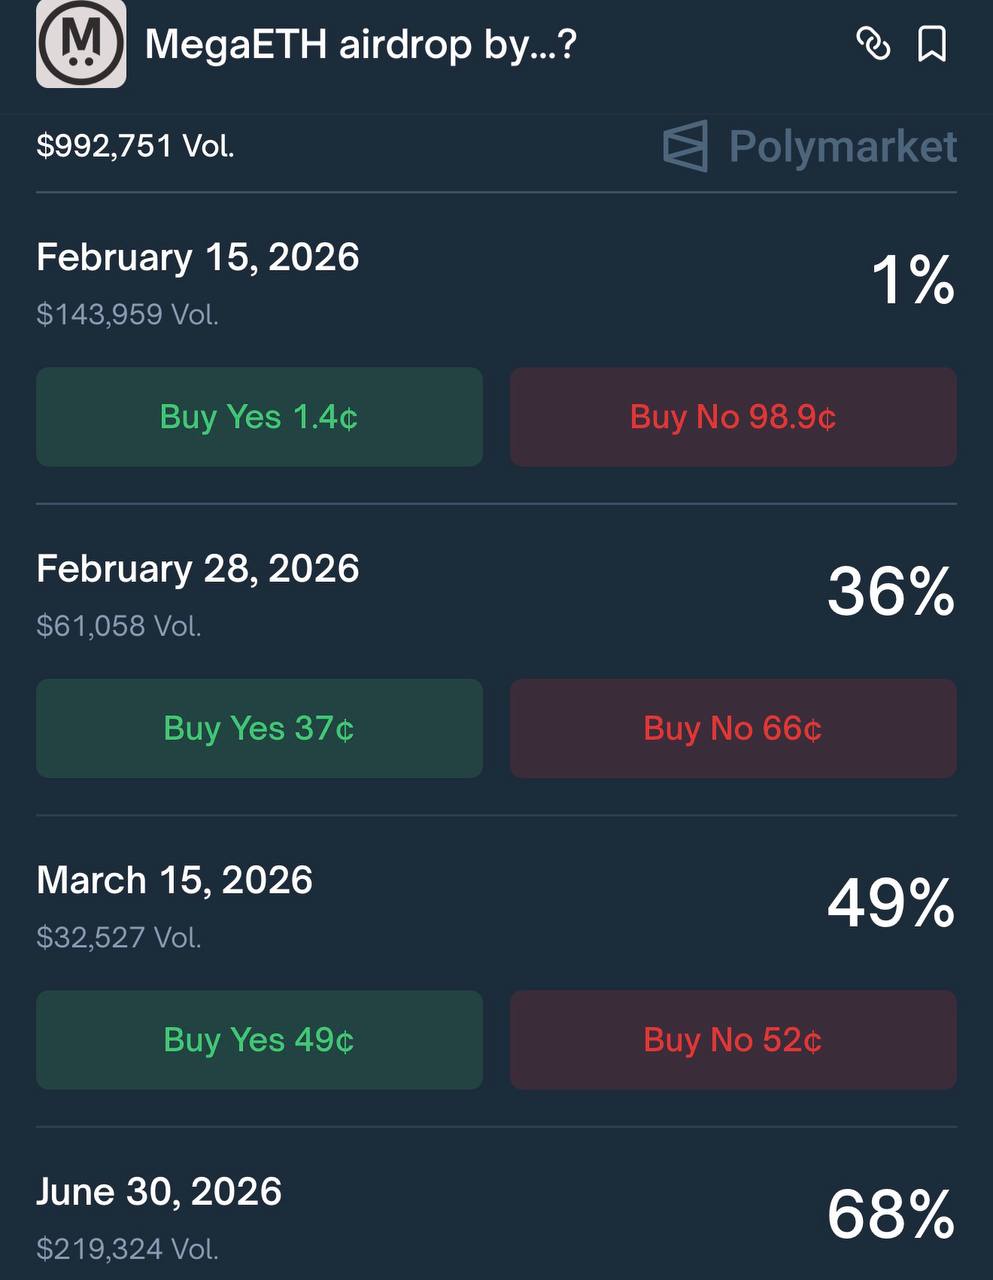This screenshot has height=1280, width=993.
Task: Buy Yes at 49¢ for March 15
Action: 259,1040
